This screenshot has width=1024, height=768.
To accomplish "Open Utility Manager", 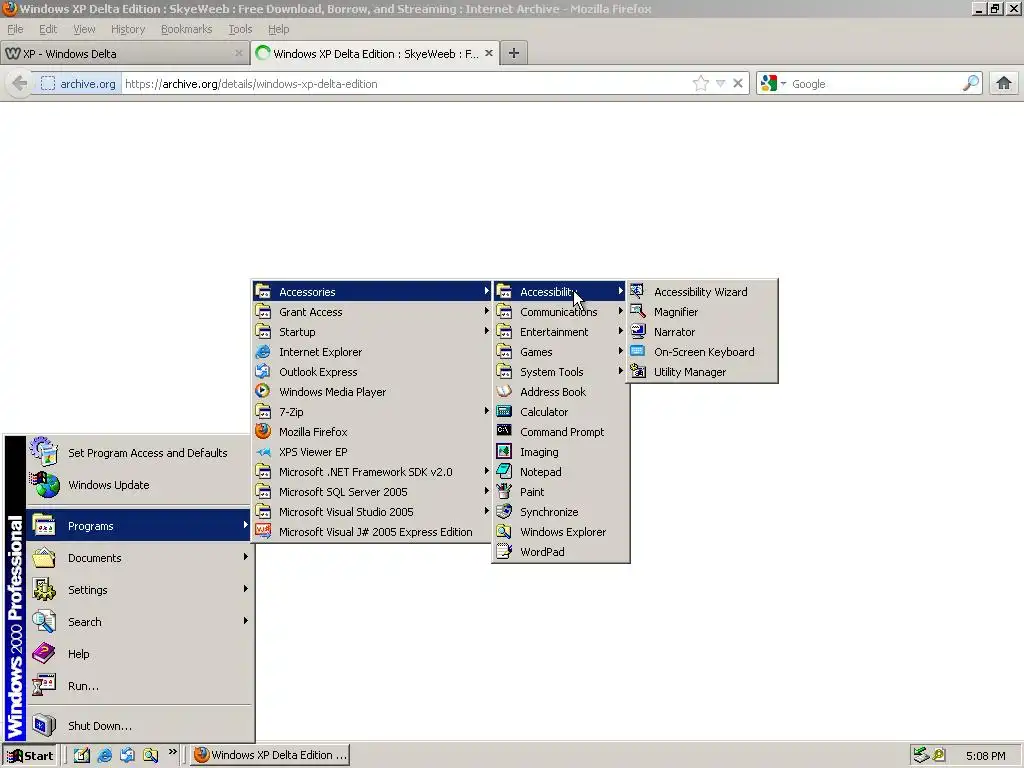I will coord(702,372).
